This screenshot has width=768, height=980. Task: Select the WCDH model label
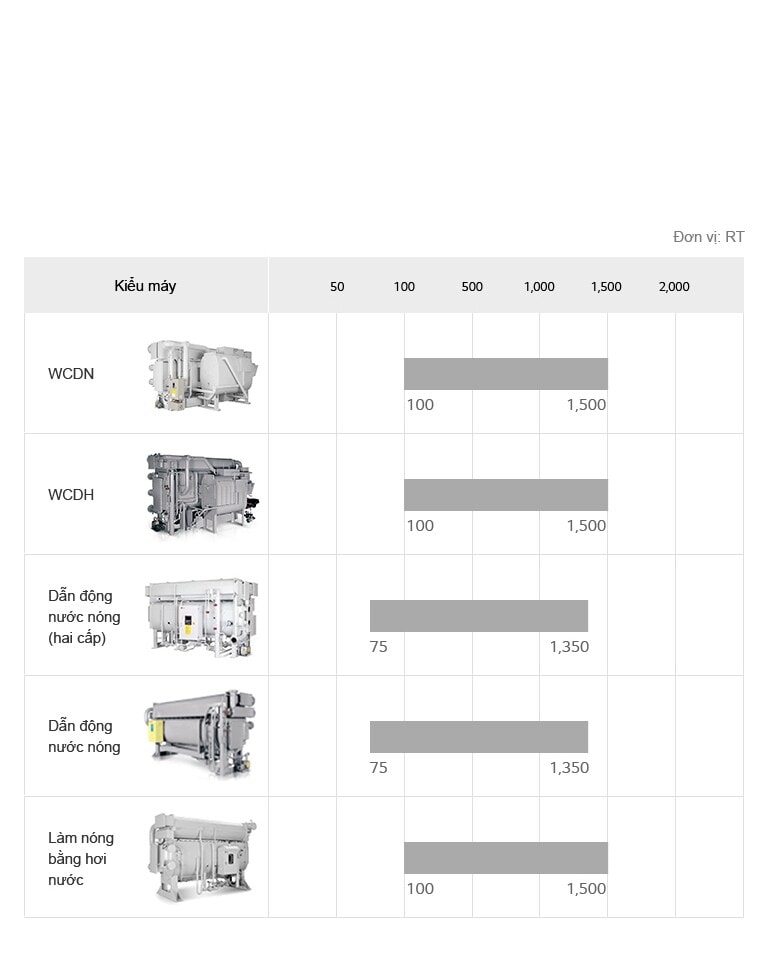click(71, 495)
